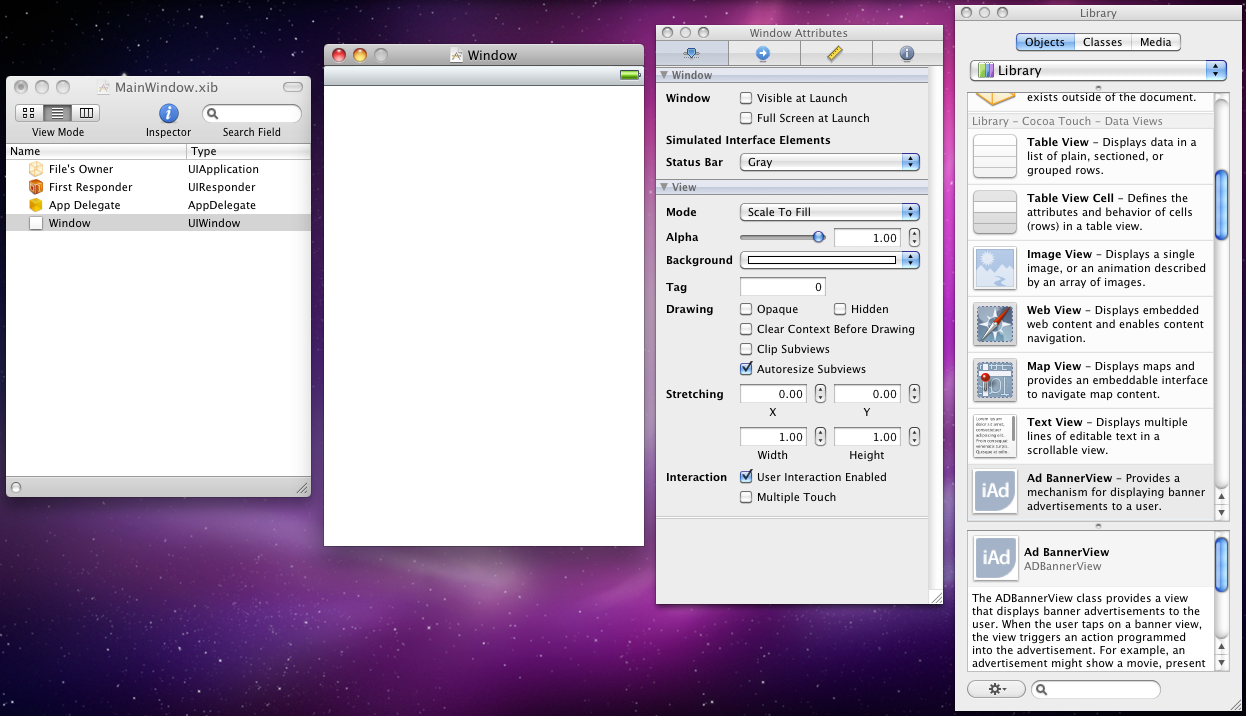
Task: Open the Identity inspector info icon
Action: [906, 53]
